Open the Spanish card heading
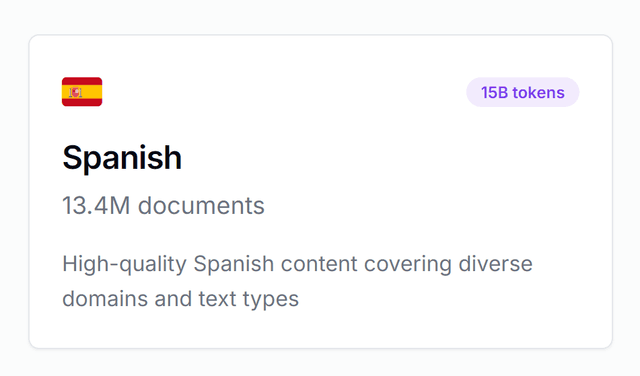Image resolution: width=640 pixels, height=376 pixels. [122, 158]
